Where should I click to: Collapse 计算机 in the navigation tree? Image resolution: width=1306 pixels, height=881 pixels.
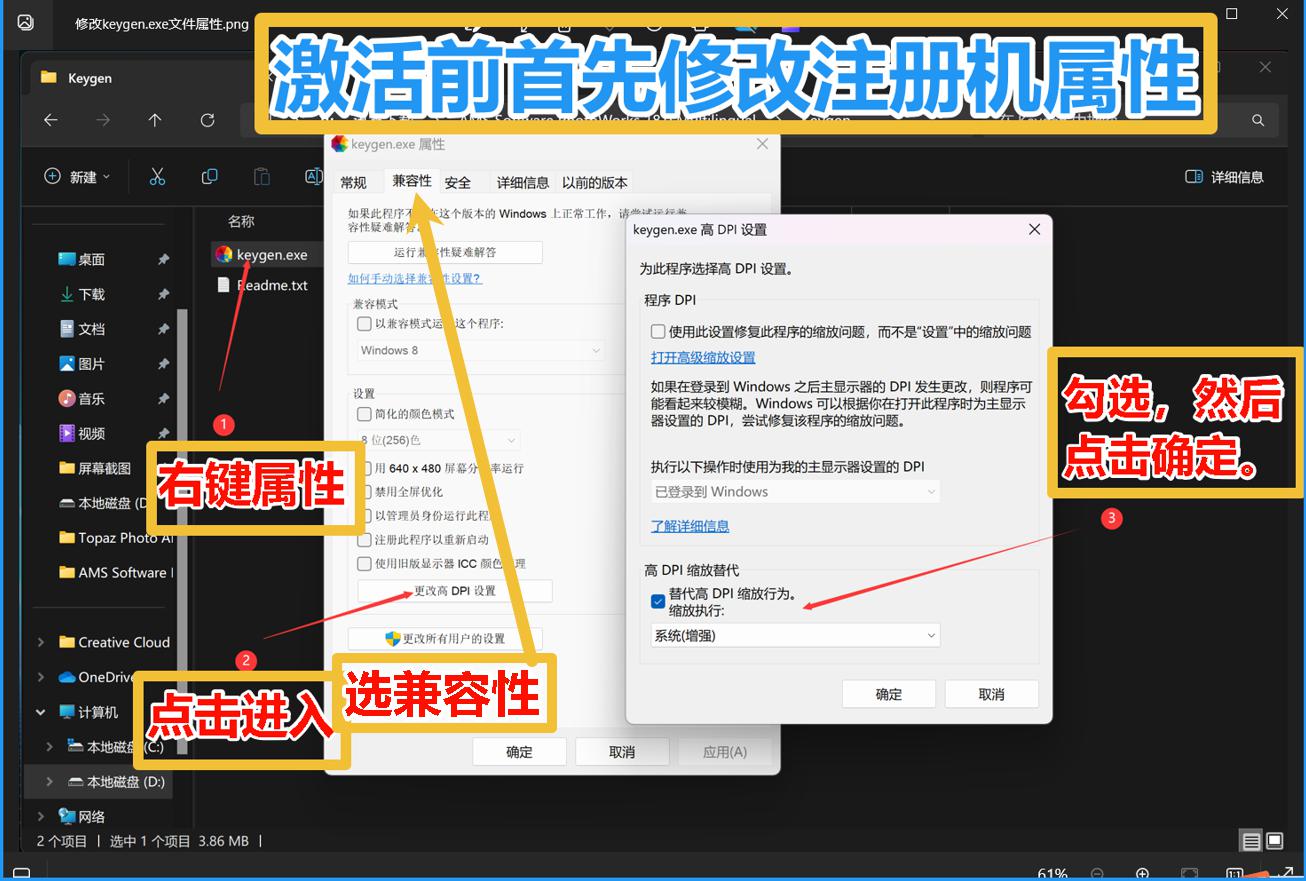point(41,713)
